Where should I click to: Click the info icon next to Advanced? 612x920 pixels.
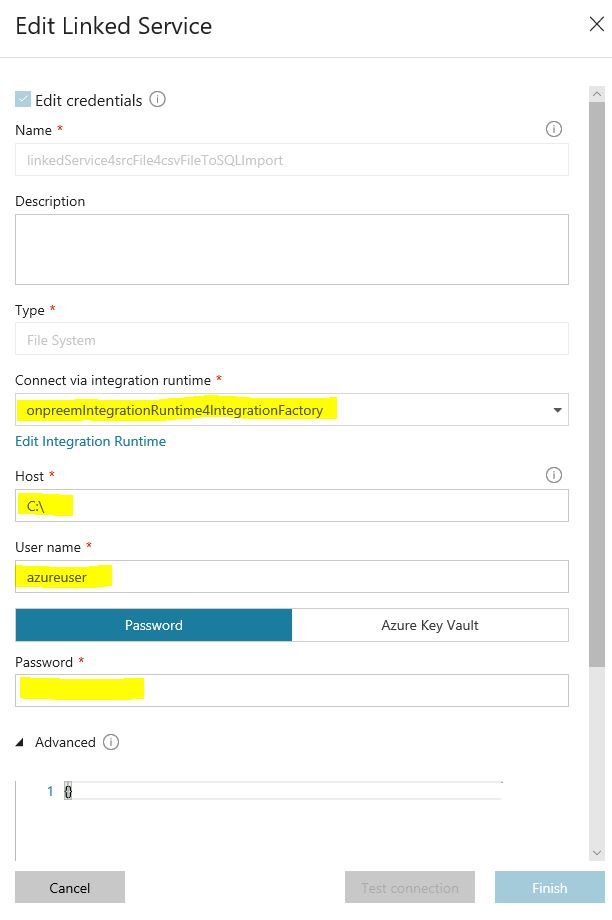(x=111, y=742)
